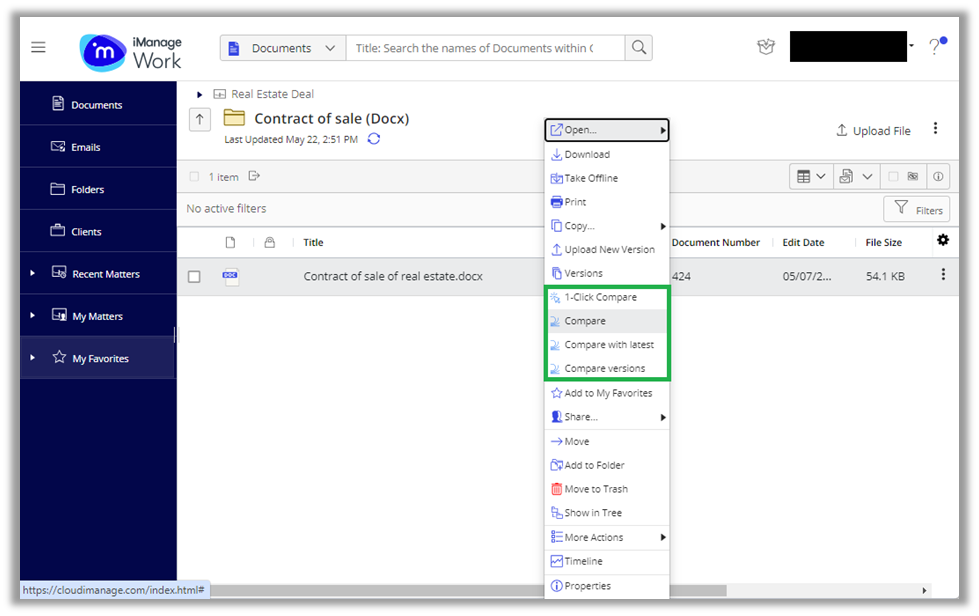Choose Compare versions
This screenshot has height=616, width=979.
pyautogui.click(x=607, y=368)
